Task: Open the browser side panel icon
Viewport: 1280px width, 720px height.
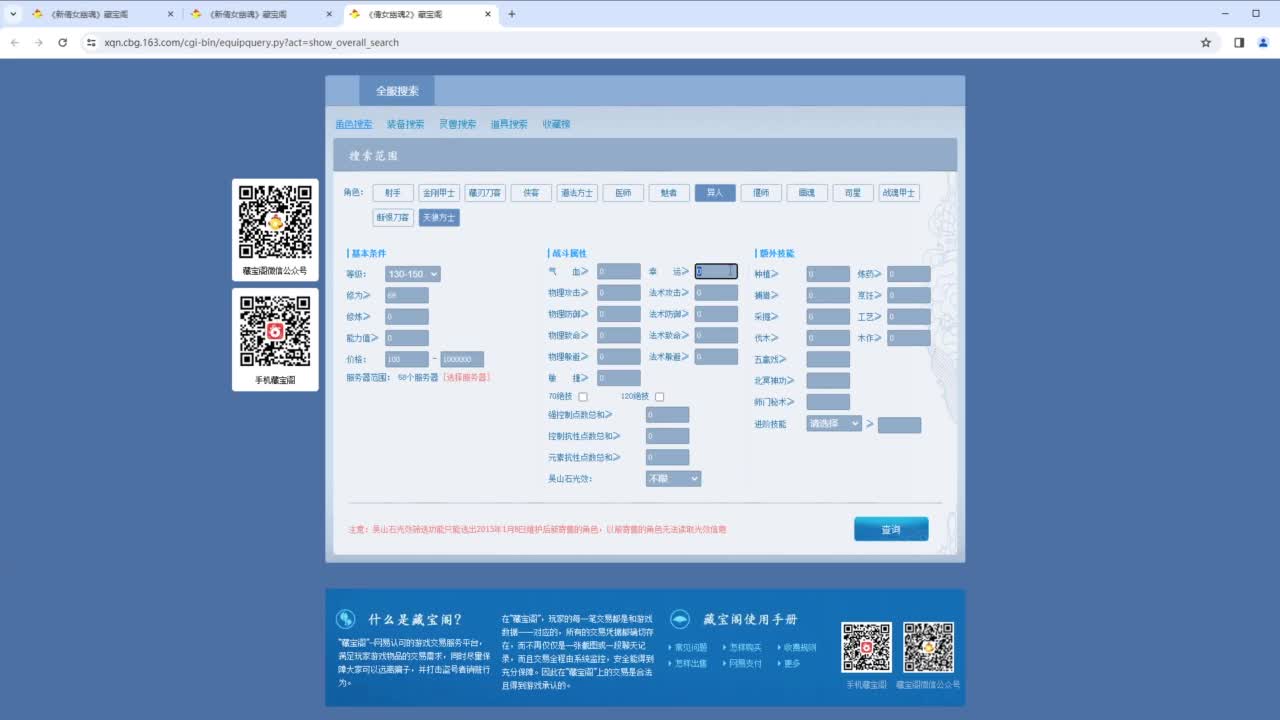Action: click(1239, 43)
